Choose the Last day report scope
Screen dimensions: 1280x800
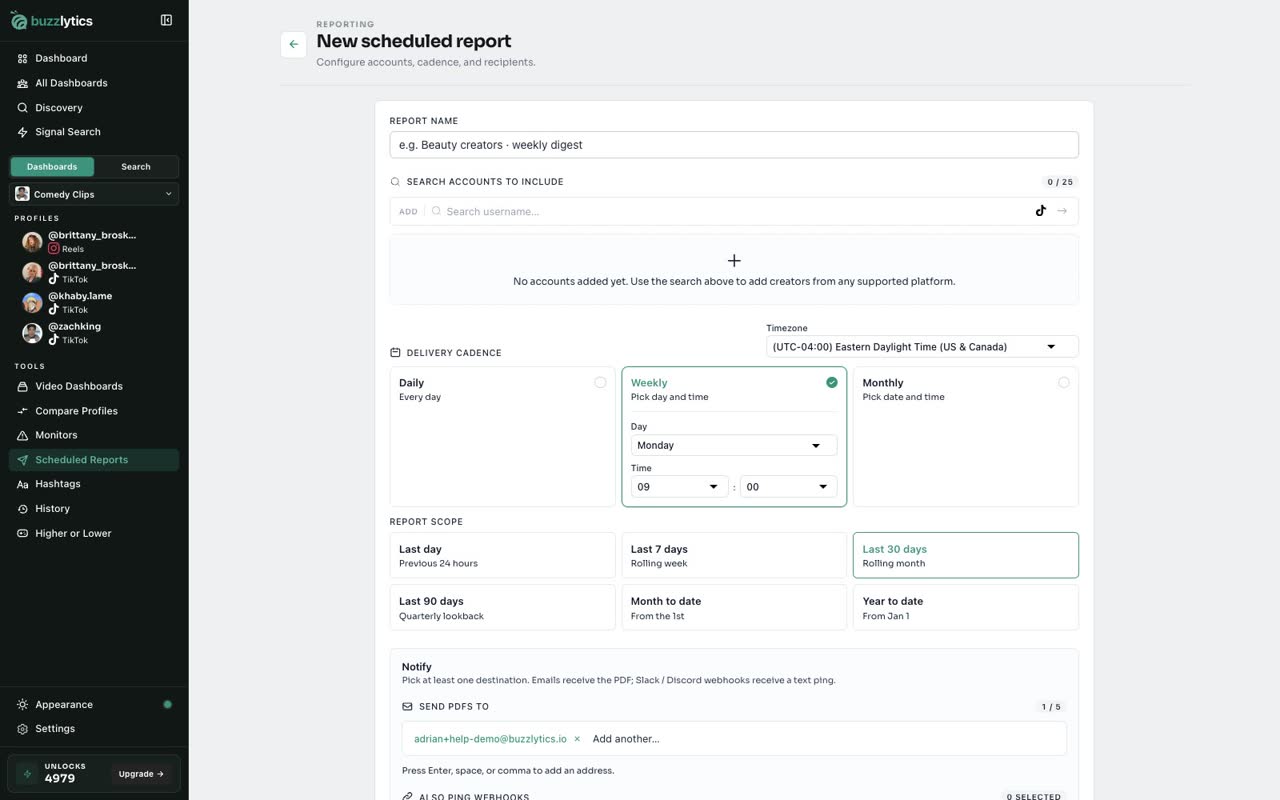click(x=503, y=555)
